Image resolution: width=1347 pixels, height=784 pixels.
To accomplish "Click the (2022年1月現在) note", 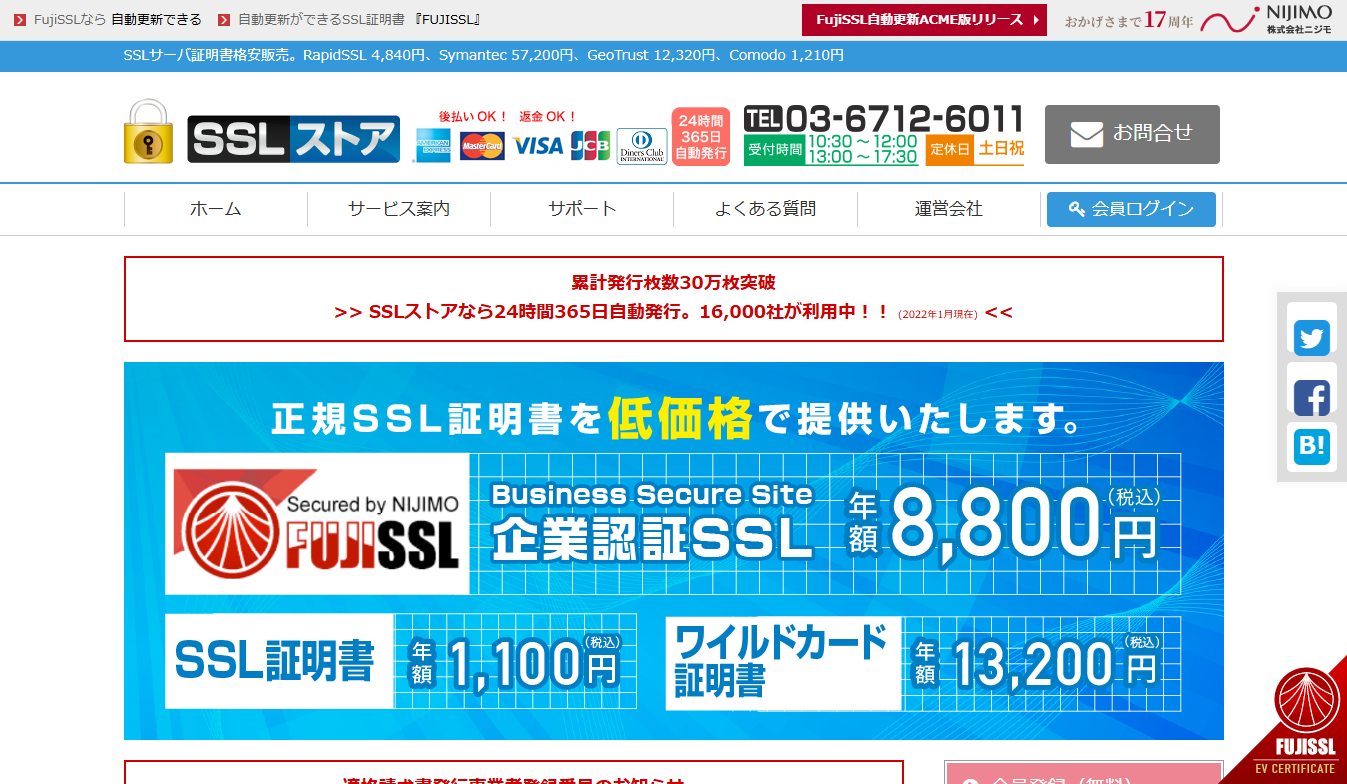I will (x=937, y=314).
